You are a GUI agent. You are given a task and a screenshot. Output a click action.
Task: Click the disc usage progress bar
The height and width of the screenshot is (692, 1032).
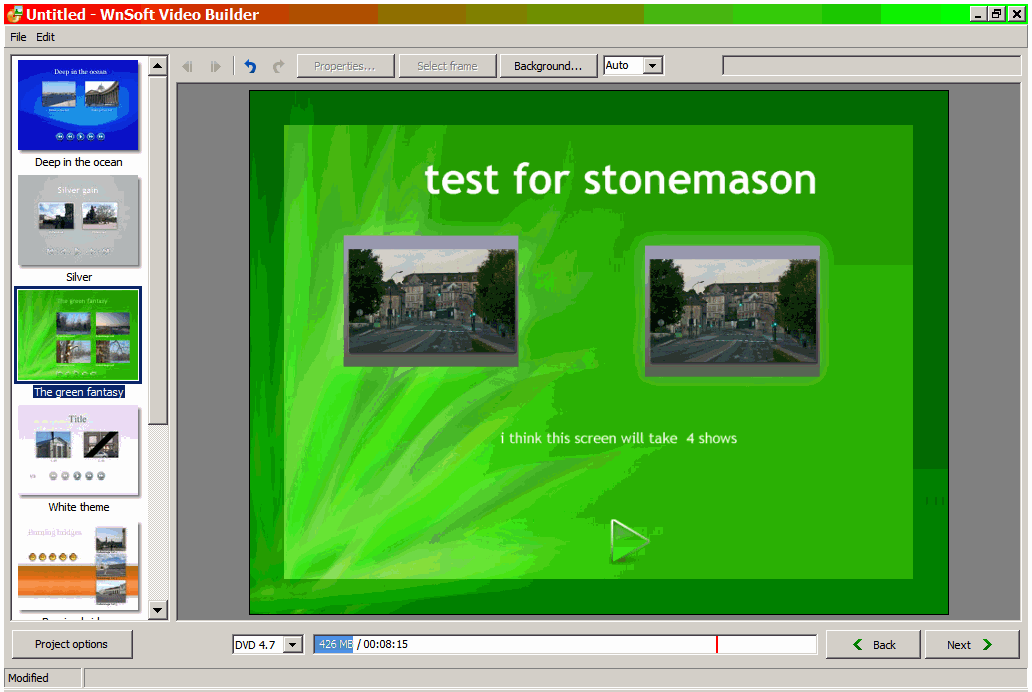(x=565, y=644)
